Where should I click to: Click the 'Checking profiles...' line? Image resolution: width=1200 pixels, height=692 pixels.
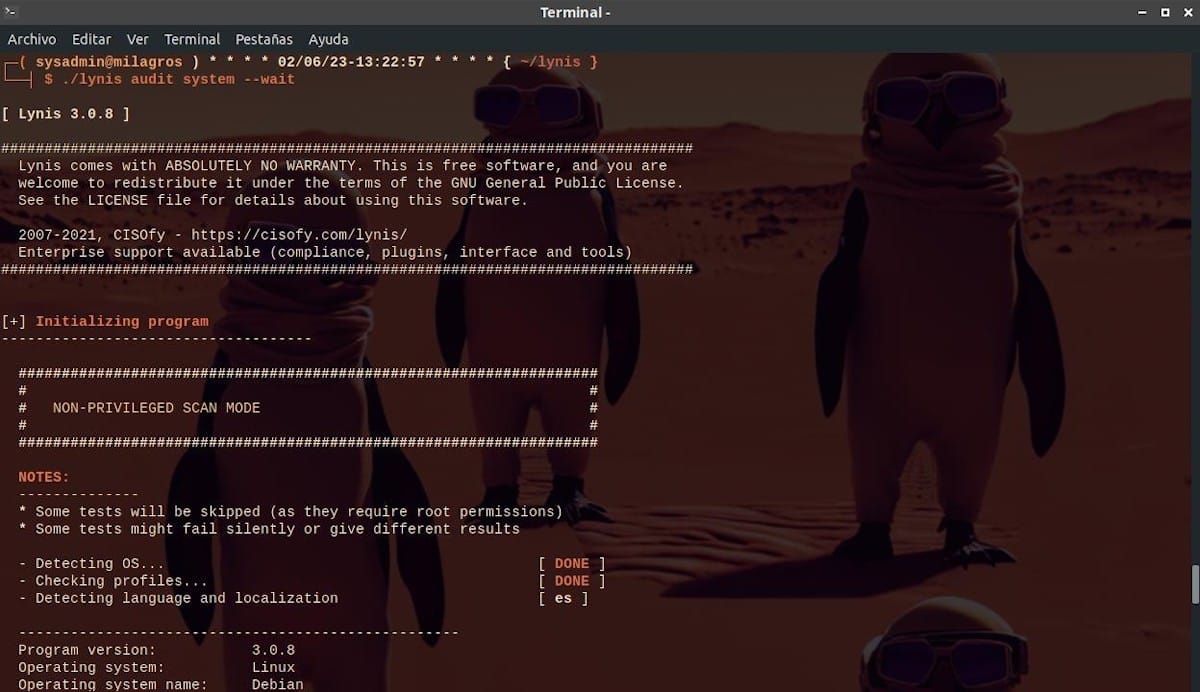[114, 580]
